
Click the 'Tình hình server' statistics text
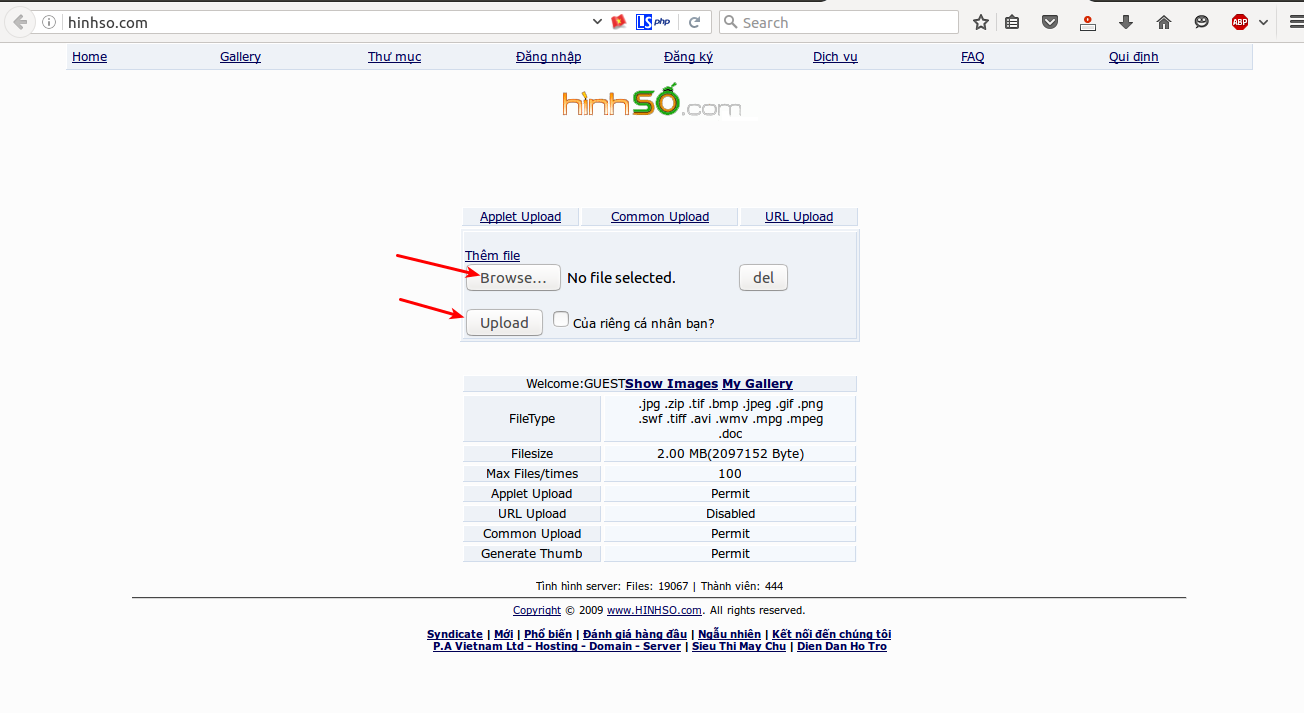click(660, 586)
